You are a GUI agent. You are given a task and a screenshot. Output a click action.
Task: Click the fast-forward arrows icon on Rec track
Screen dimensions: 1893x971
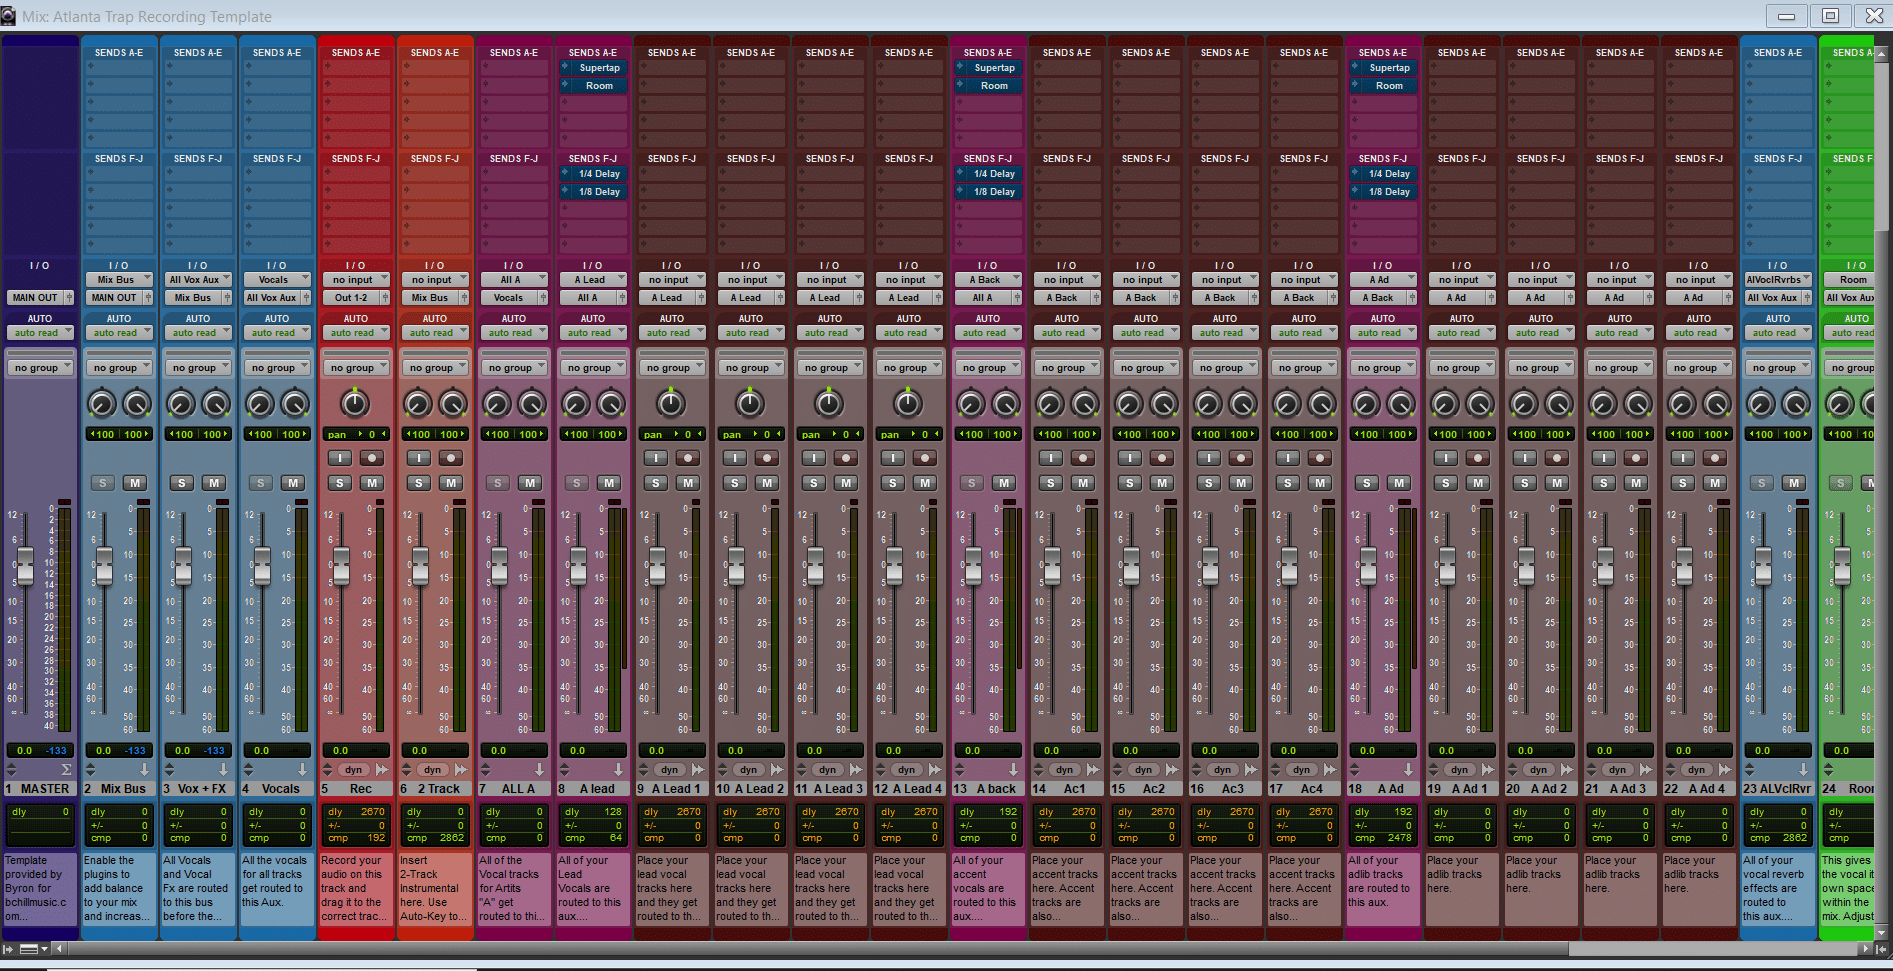[x=382, y=770]
